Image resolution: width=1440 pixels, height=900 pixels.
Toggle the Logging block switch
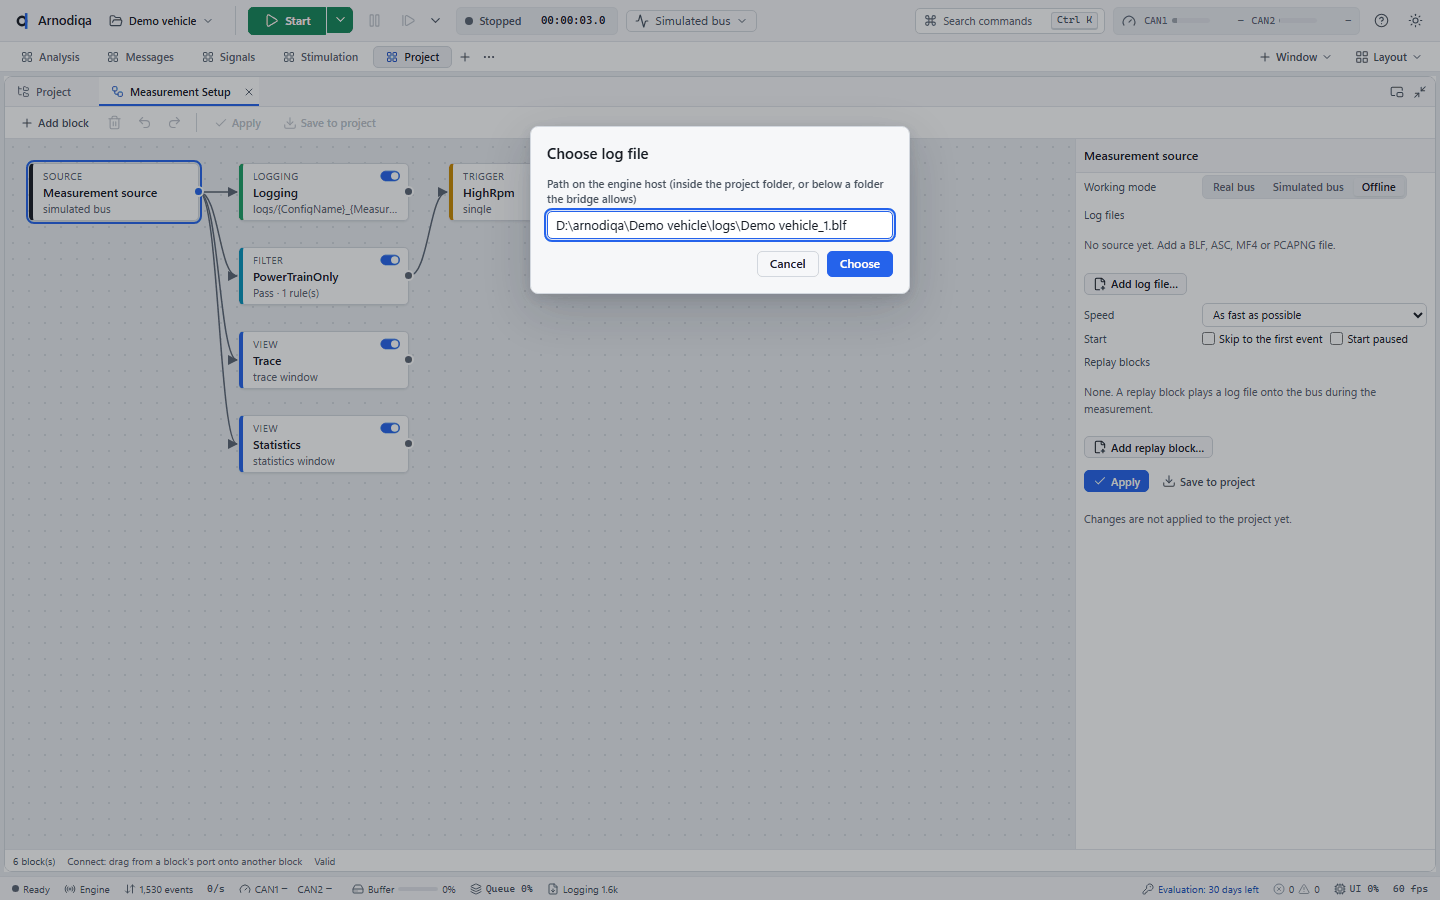coord(390,176)
